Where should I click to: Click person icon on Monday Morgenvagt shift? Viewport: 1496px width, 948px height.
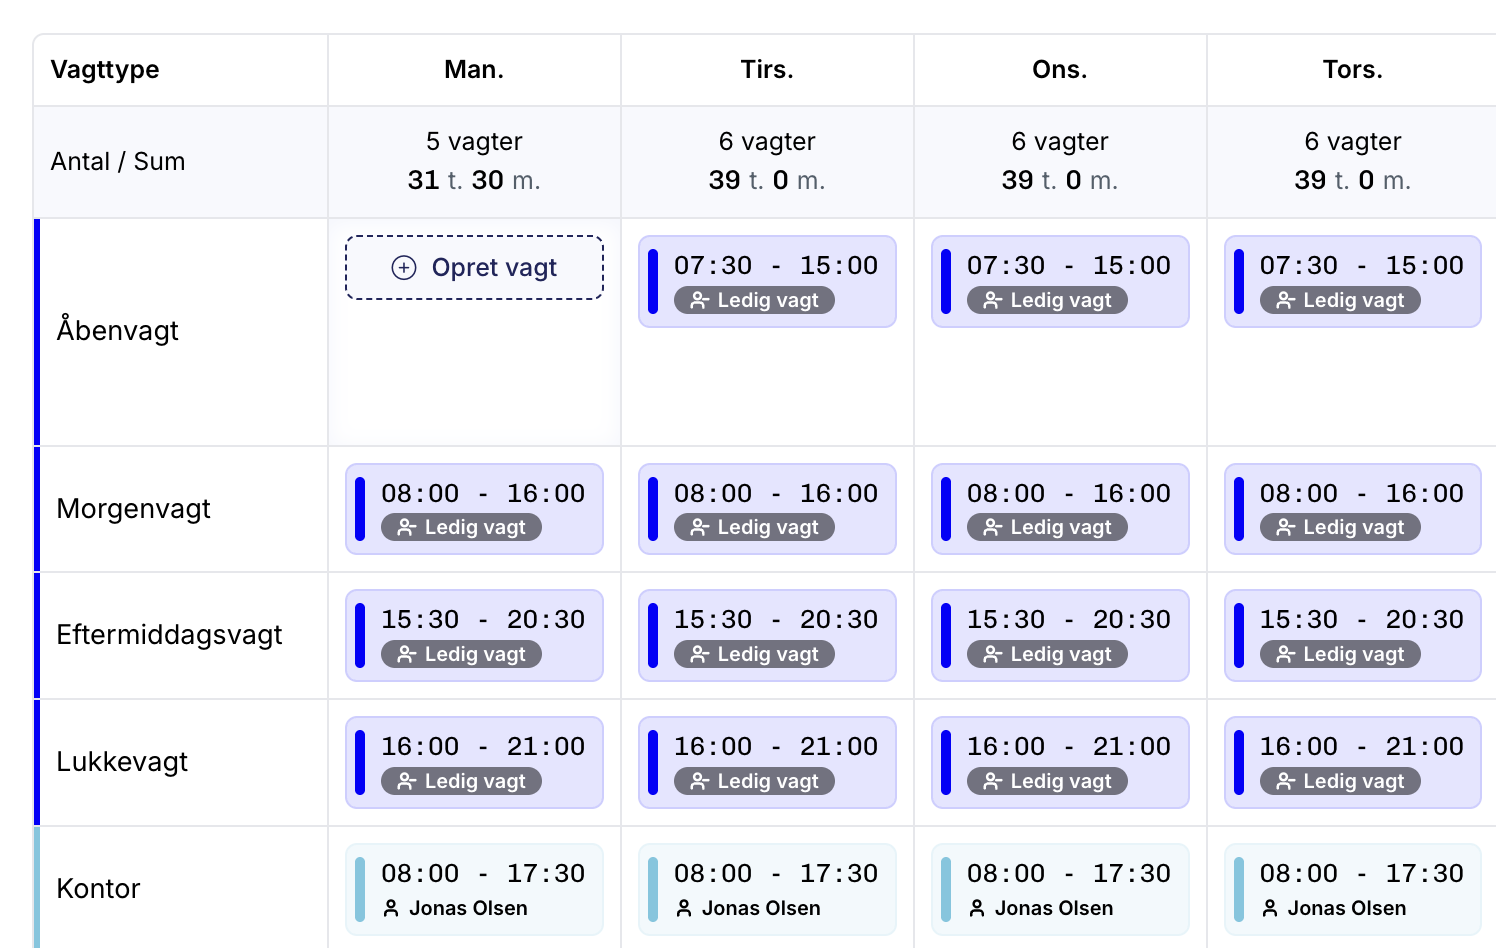click(x=407, y=527)
